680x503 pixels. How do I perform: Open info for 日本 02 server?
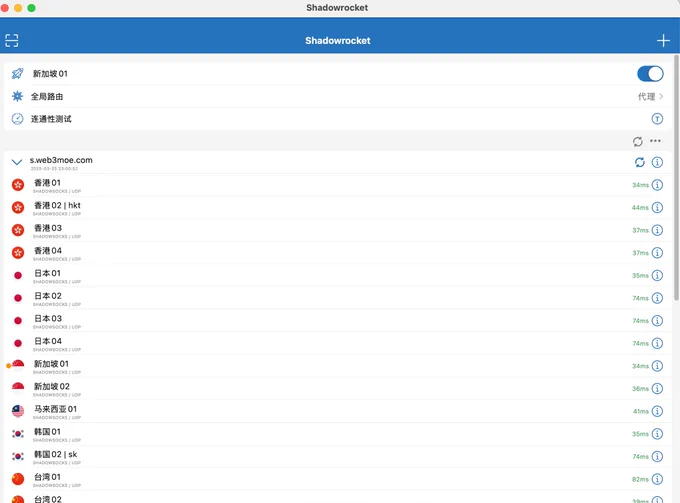pyautogui.click(x=657, y=298)
